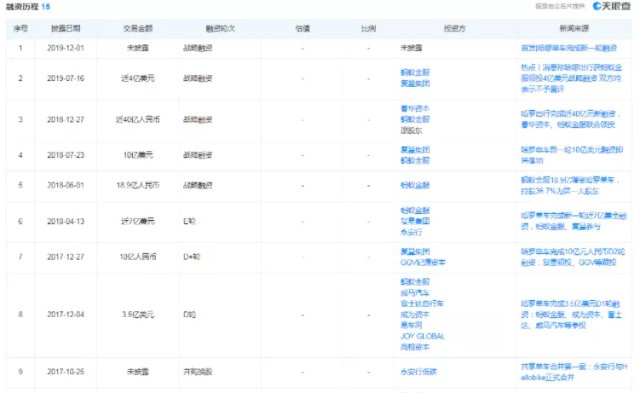Select the 新闻来源 column header
The image size is (640, 393).
574,28
